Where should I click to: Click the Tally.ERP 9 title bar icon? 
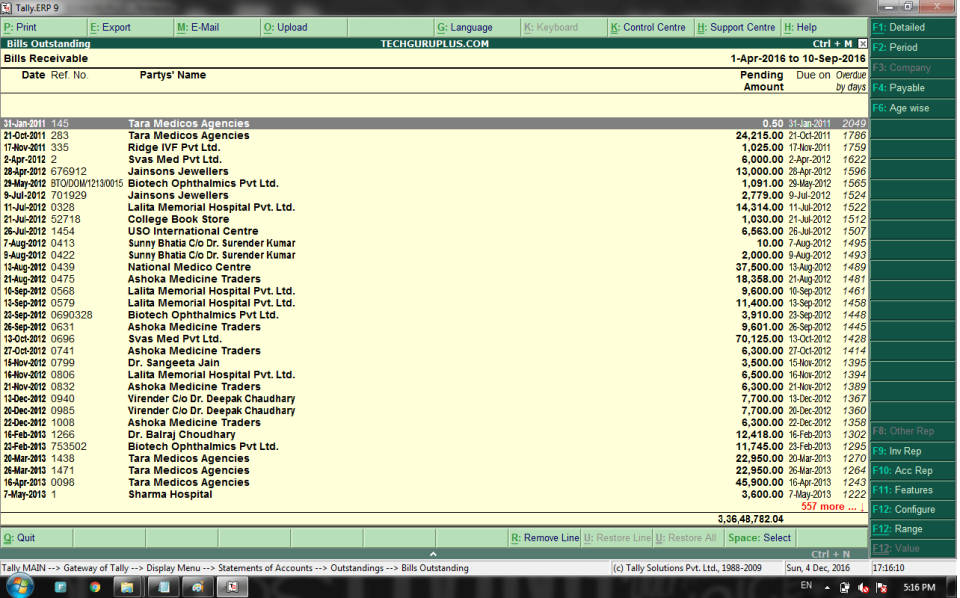pyautogui.click(x=7, y=8)
